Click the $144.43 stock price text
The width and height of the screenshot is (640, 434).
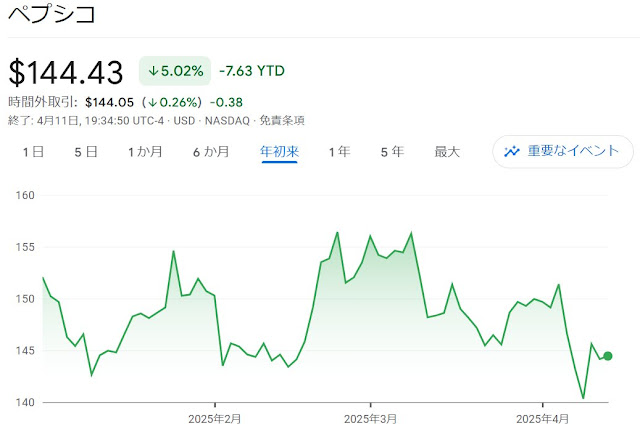pos(66,73)
